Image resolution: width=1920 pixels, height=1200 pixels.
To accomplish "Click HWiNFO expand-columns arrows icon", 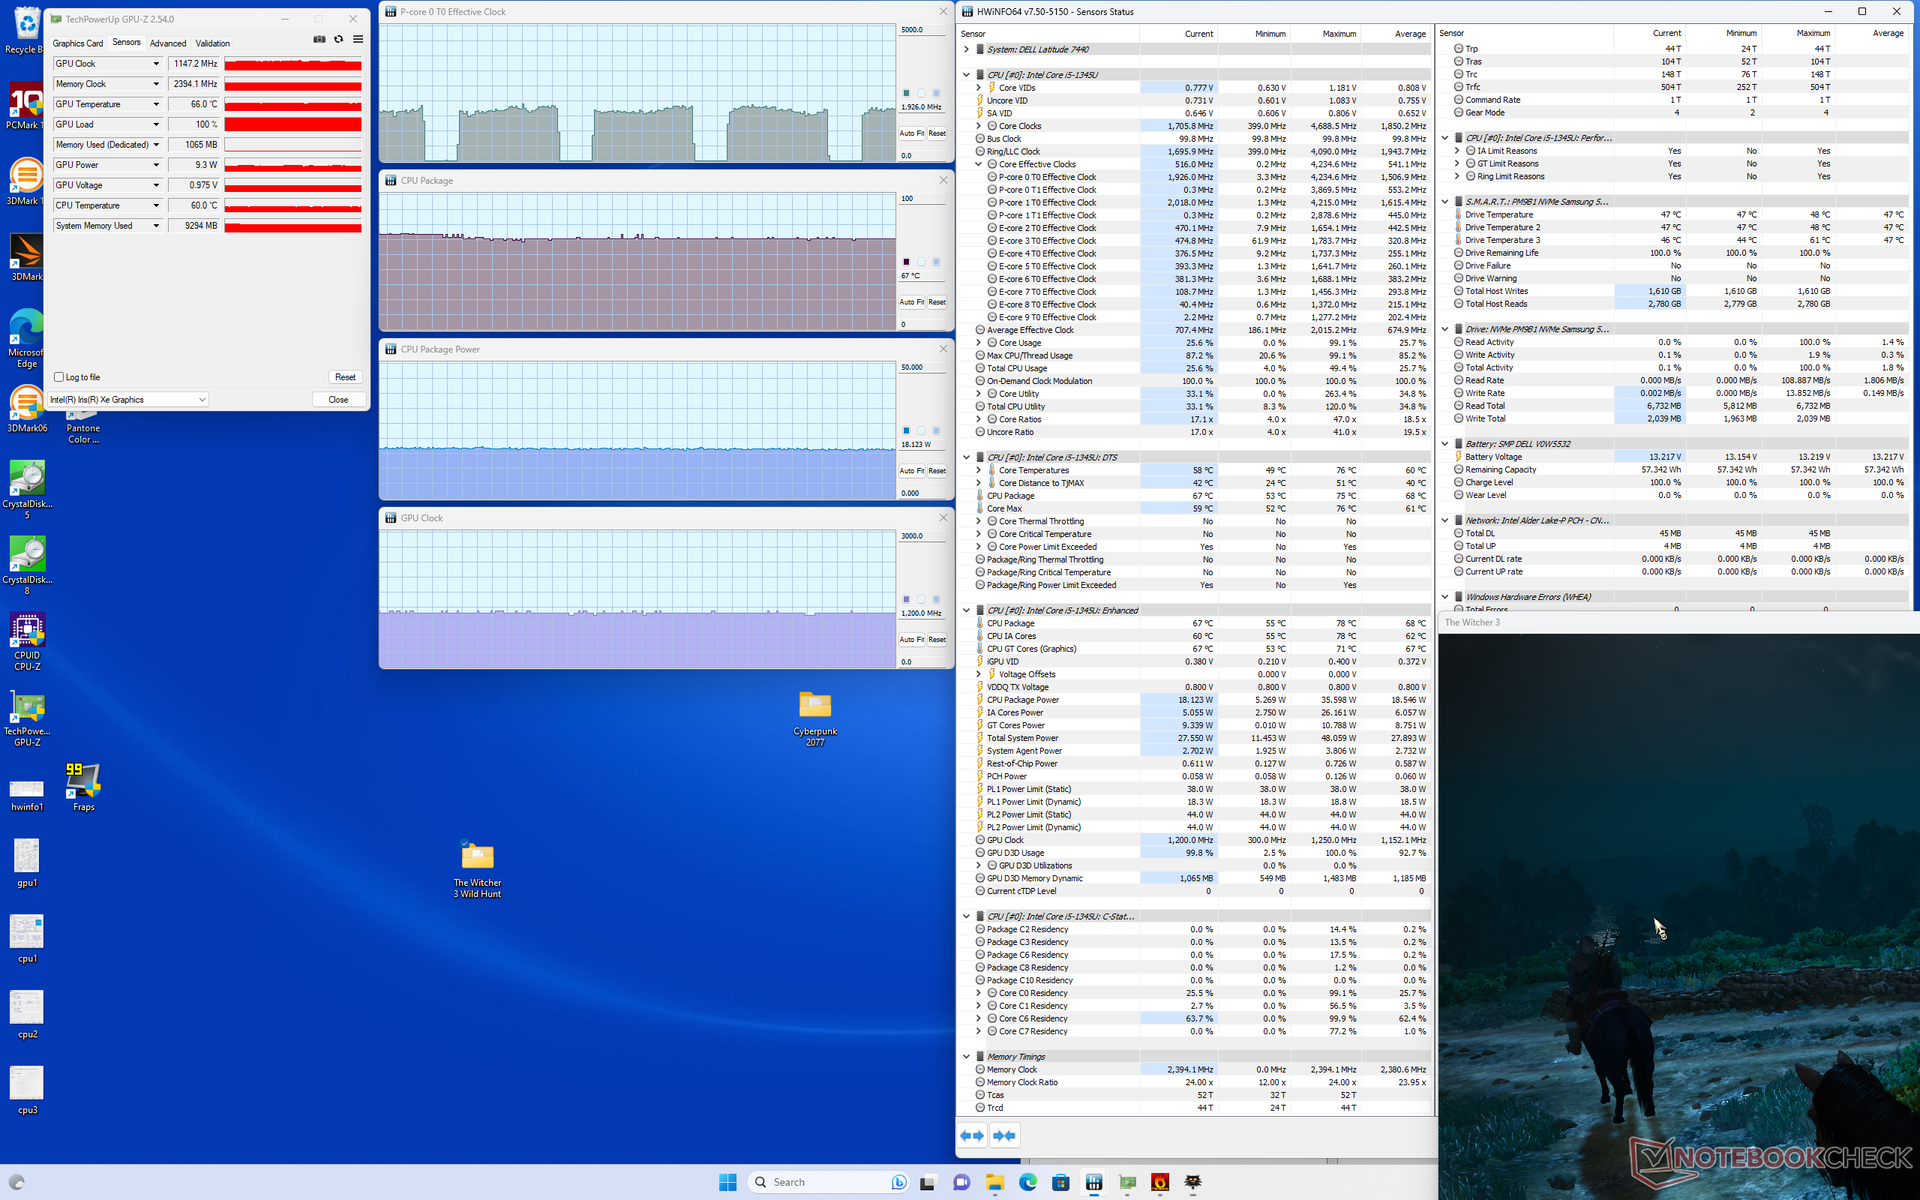I will (x=972, y=1135).
